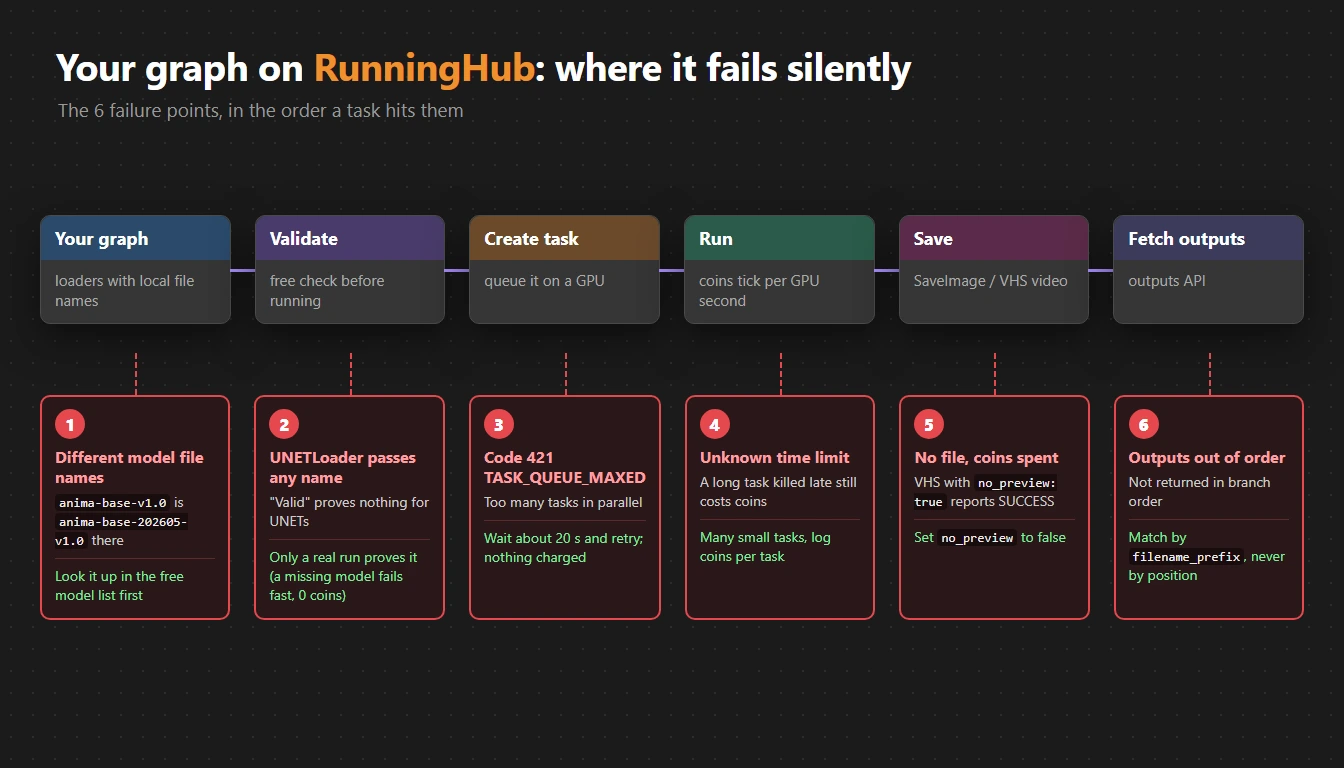1344x768 pixels.
Task: Select the "UNETLoader passes any name" failure title
Action: pyautogui.click(x=343, y=467)
